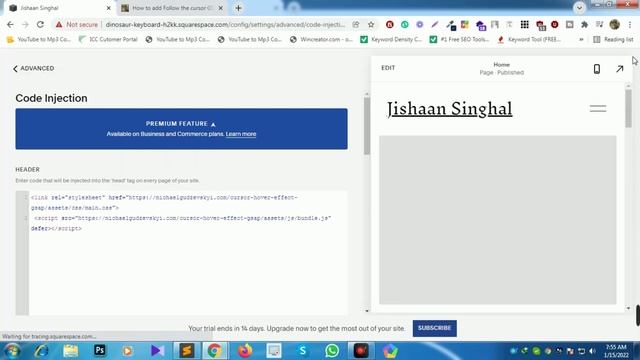
Task: Focus the squarespace URL address bar
Action: pos(225,24)
